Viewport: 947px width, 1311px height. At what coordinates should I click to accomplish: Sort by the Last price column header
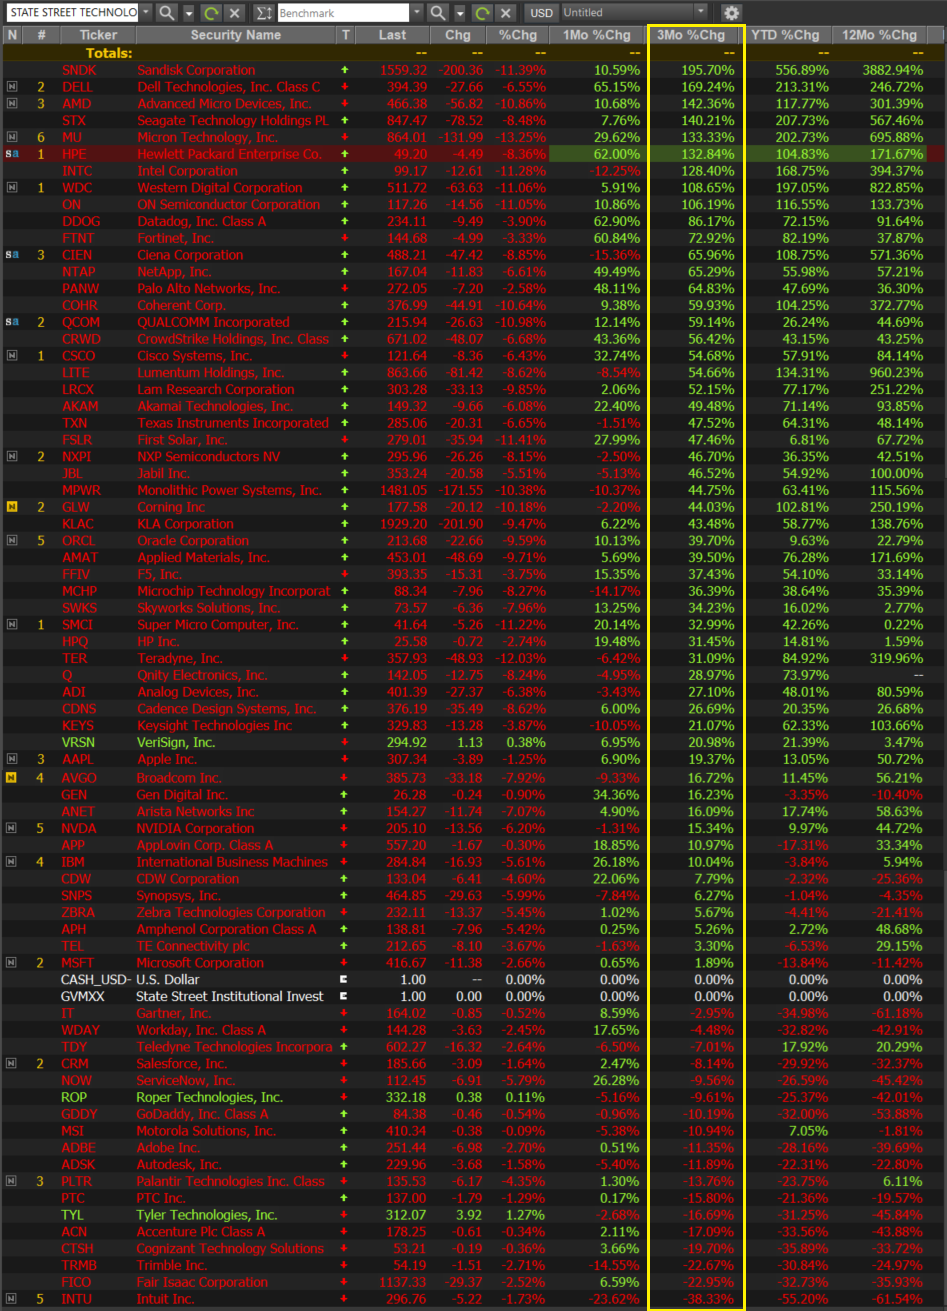(x=393, y=35)
